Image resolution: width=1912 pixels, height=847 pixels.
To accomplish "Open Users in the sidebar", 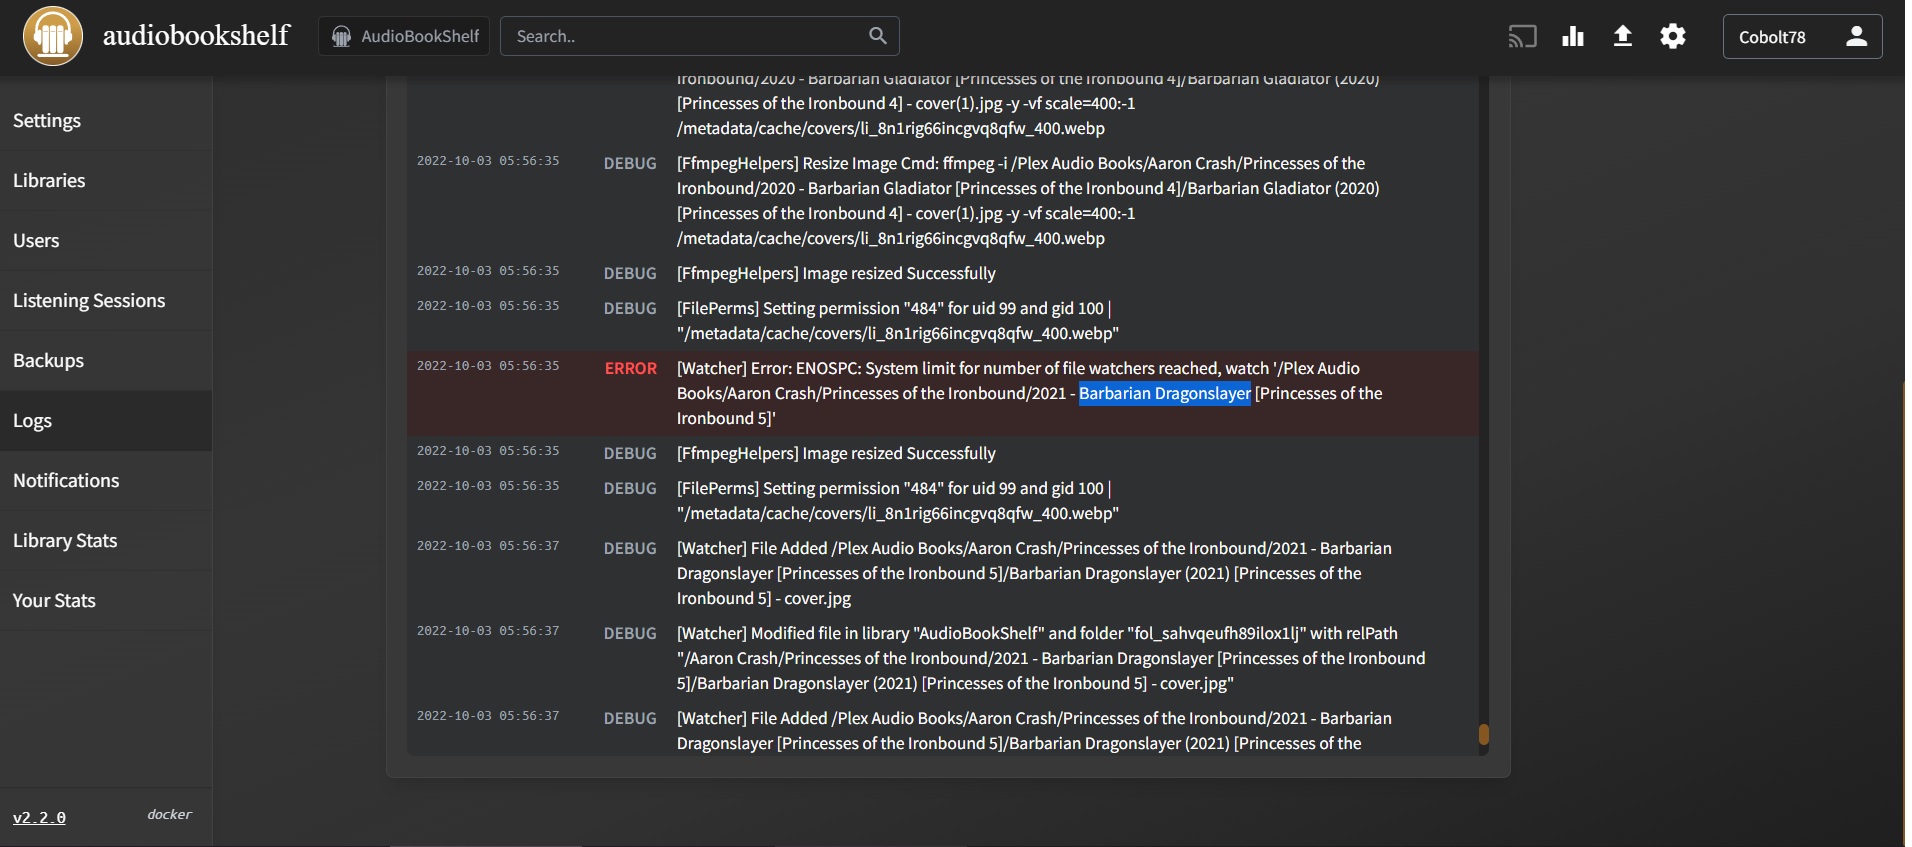I will (x=106, y=240).
